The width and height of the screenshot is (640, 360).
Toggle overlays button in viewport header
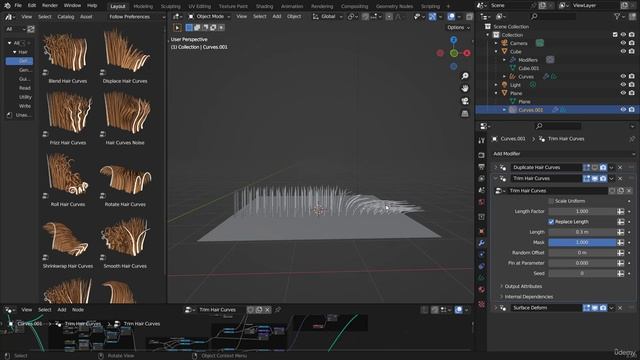click(451, 17)
